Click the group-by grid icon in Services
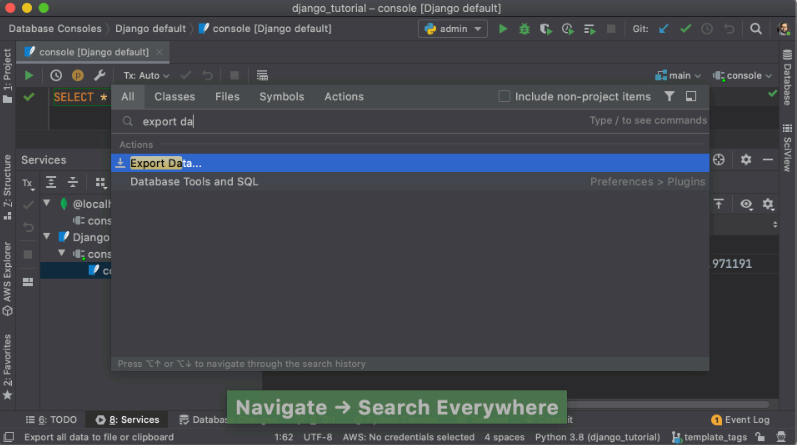The image size is (798, 445). pyautogui.click(x=101, y=182)
